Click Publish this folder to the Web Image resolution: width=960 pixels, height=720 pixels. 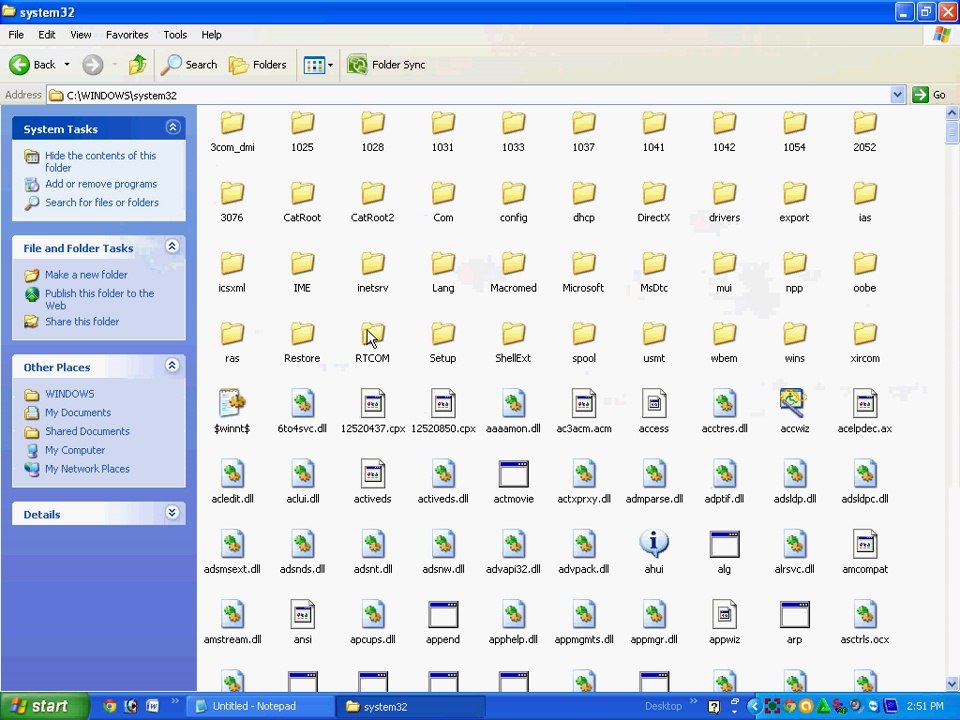[99, 299]
